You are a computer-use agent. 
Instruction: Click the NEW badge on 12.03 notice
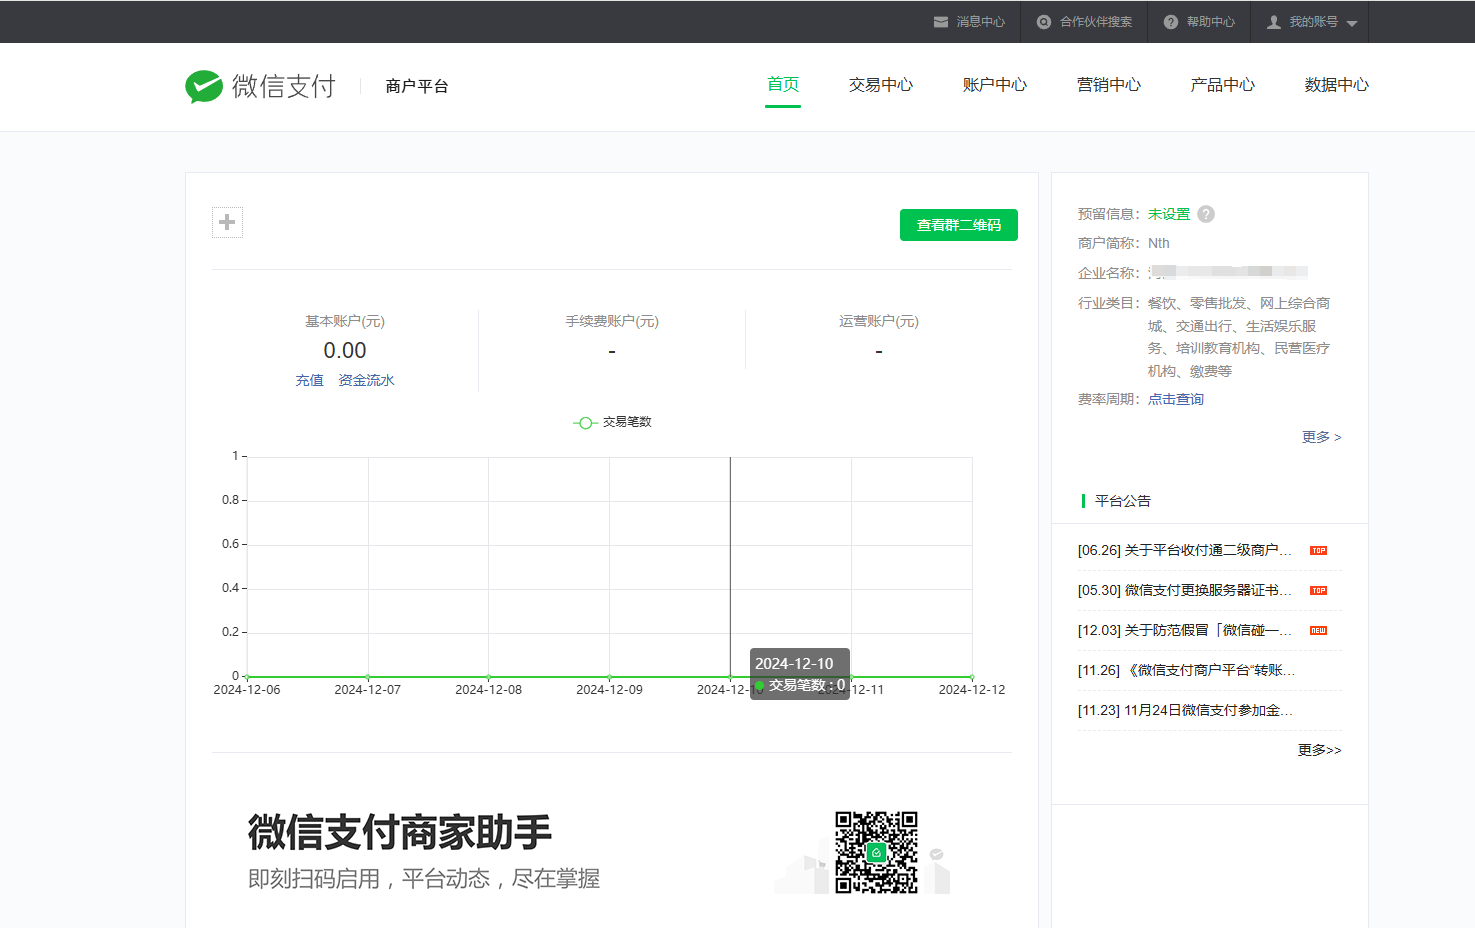pyautogui.click(x=1319, y=631)
